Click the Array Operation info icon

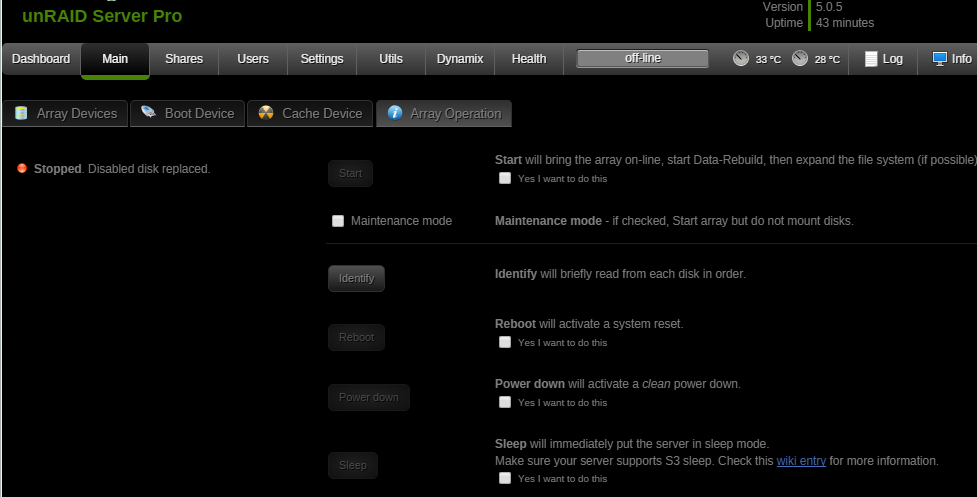394,113
